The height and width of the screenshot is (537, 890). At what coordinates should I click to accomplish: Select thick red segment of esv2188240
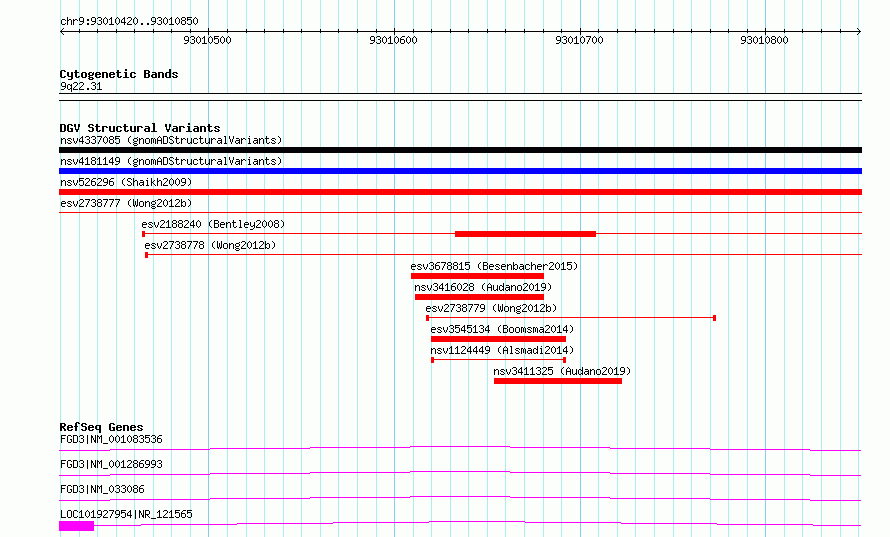click(526, 234)
